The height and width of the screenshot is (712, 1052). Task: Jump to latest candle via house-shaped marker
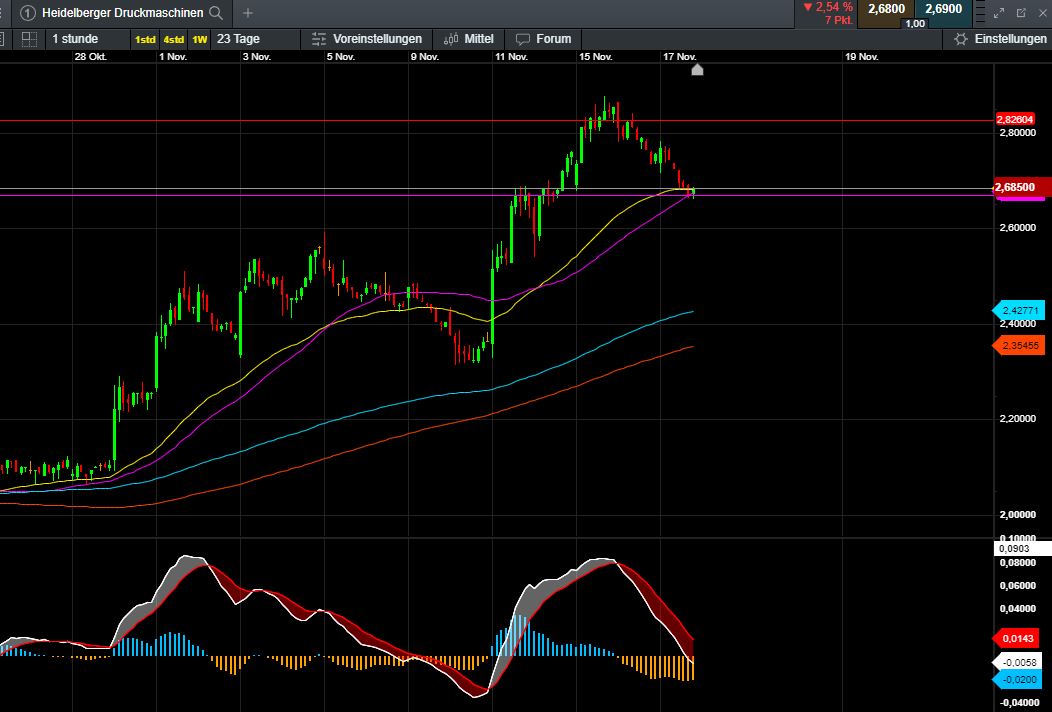[697, 69]
